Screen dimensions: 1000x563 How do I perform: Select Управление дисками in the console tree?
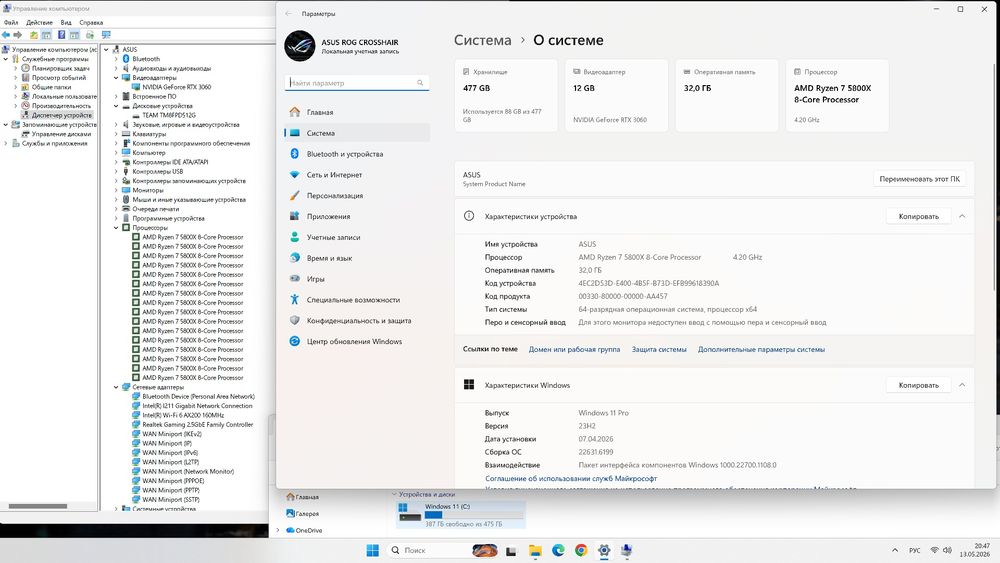pos(61,134)
